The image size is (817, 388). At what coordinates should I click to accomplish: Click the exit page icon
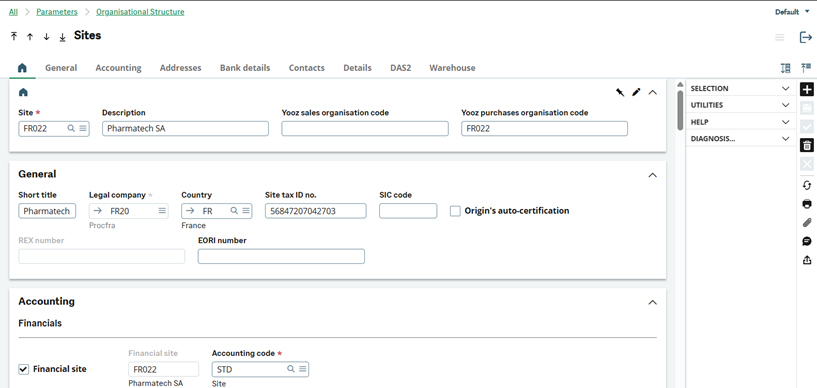pos(806,37)
